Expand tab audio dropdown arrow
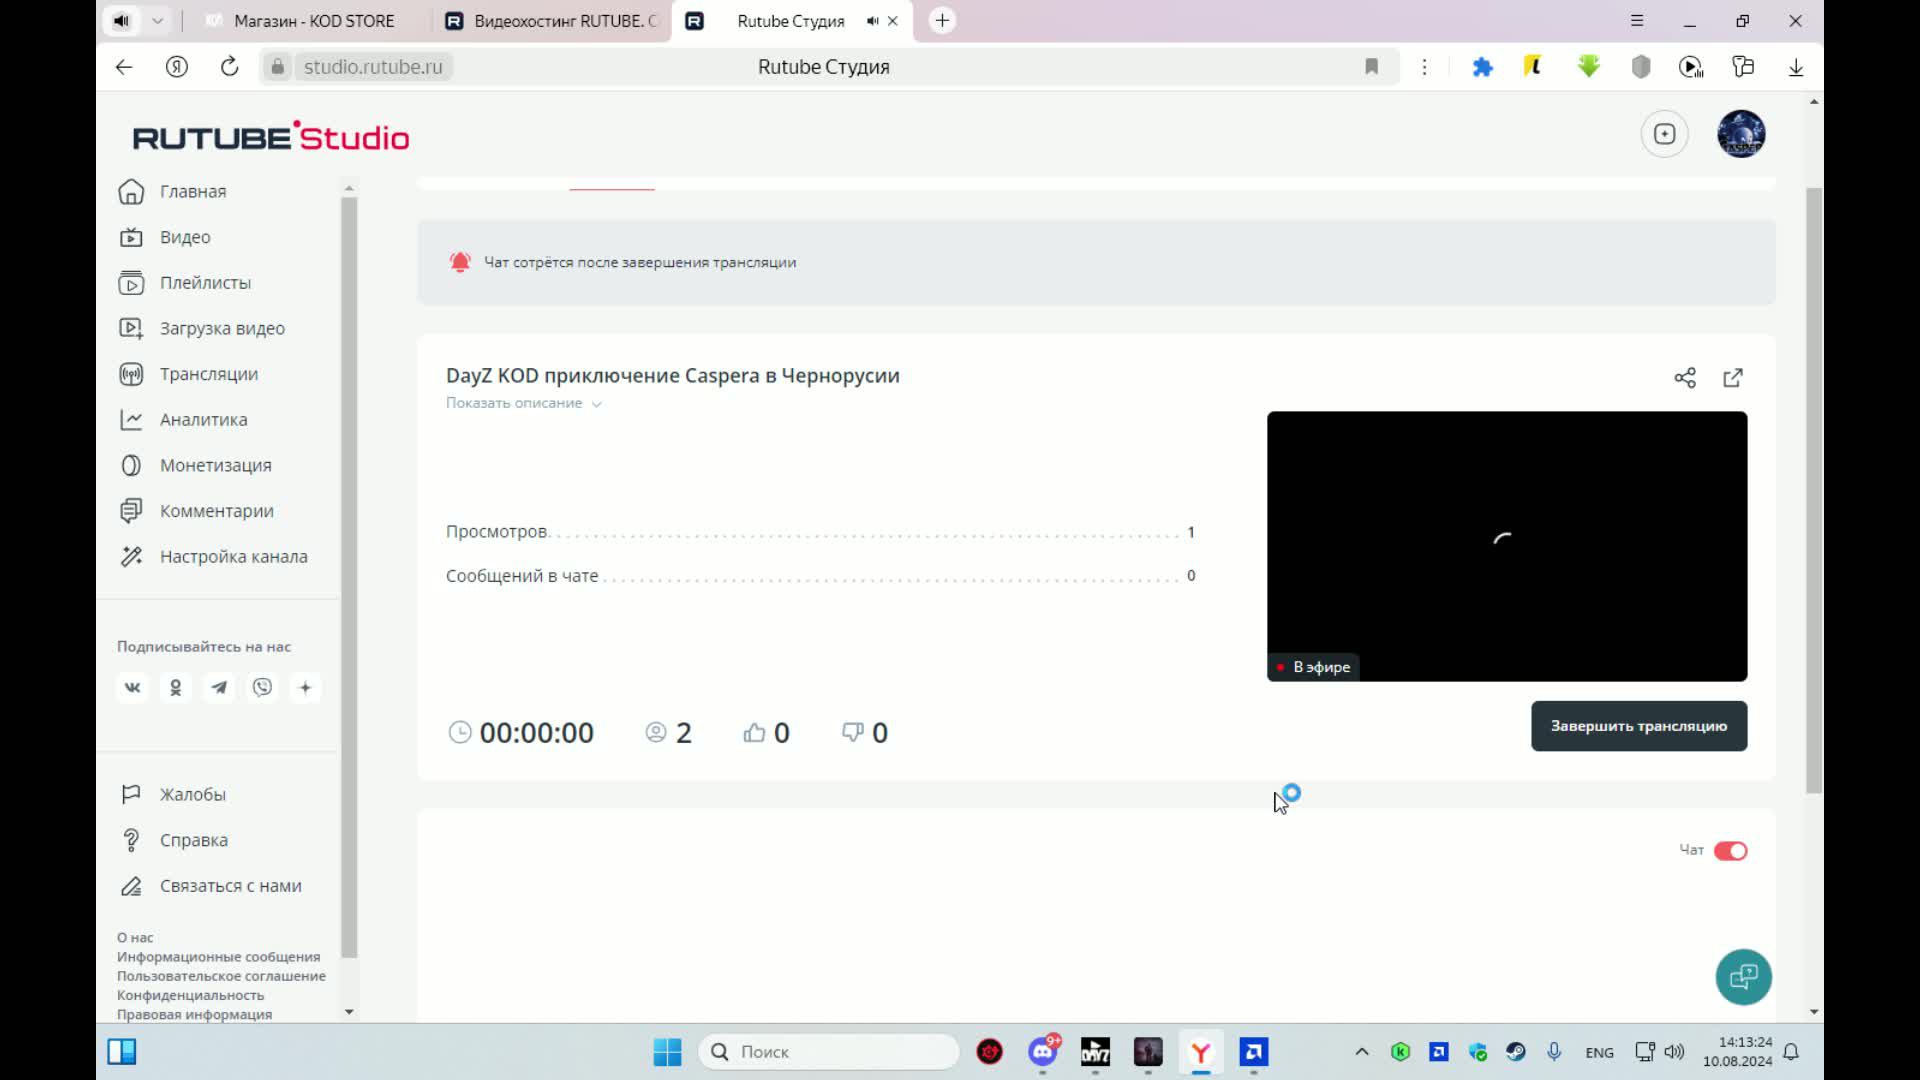 [157, 21]
